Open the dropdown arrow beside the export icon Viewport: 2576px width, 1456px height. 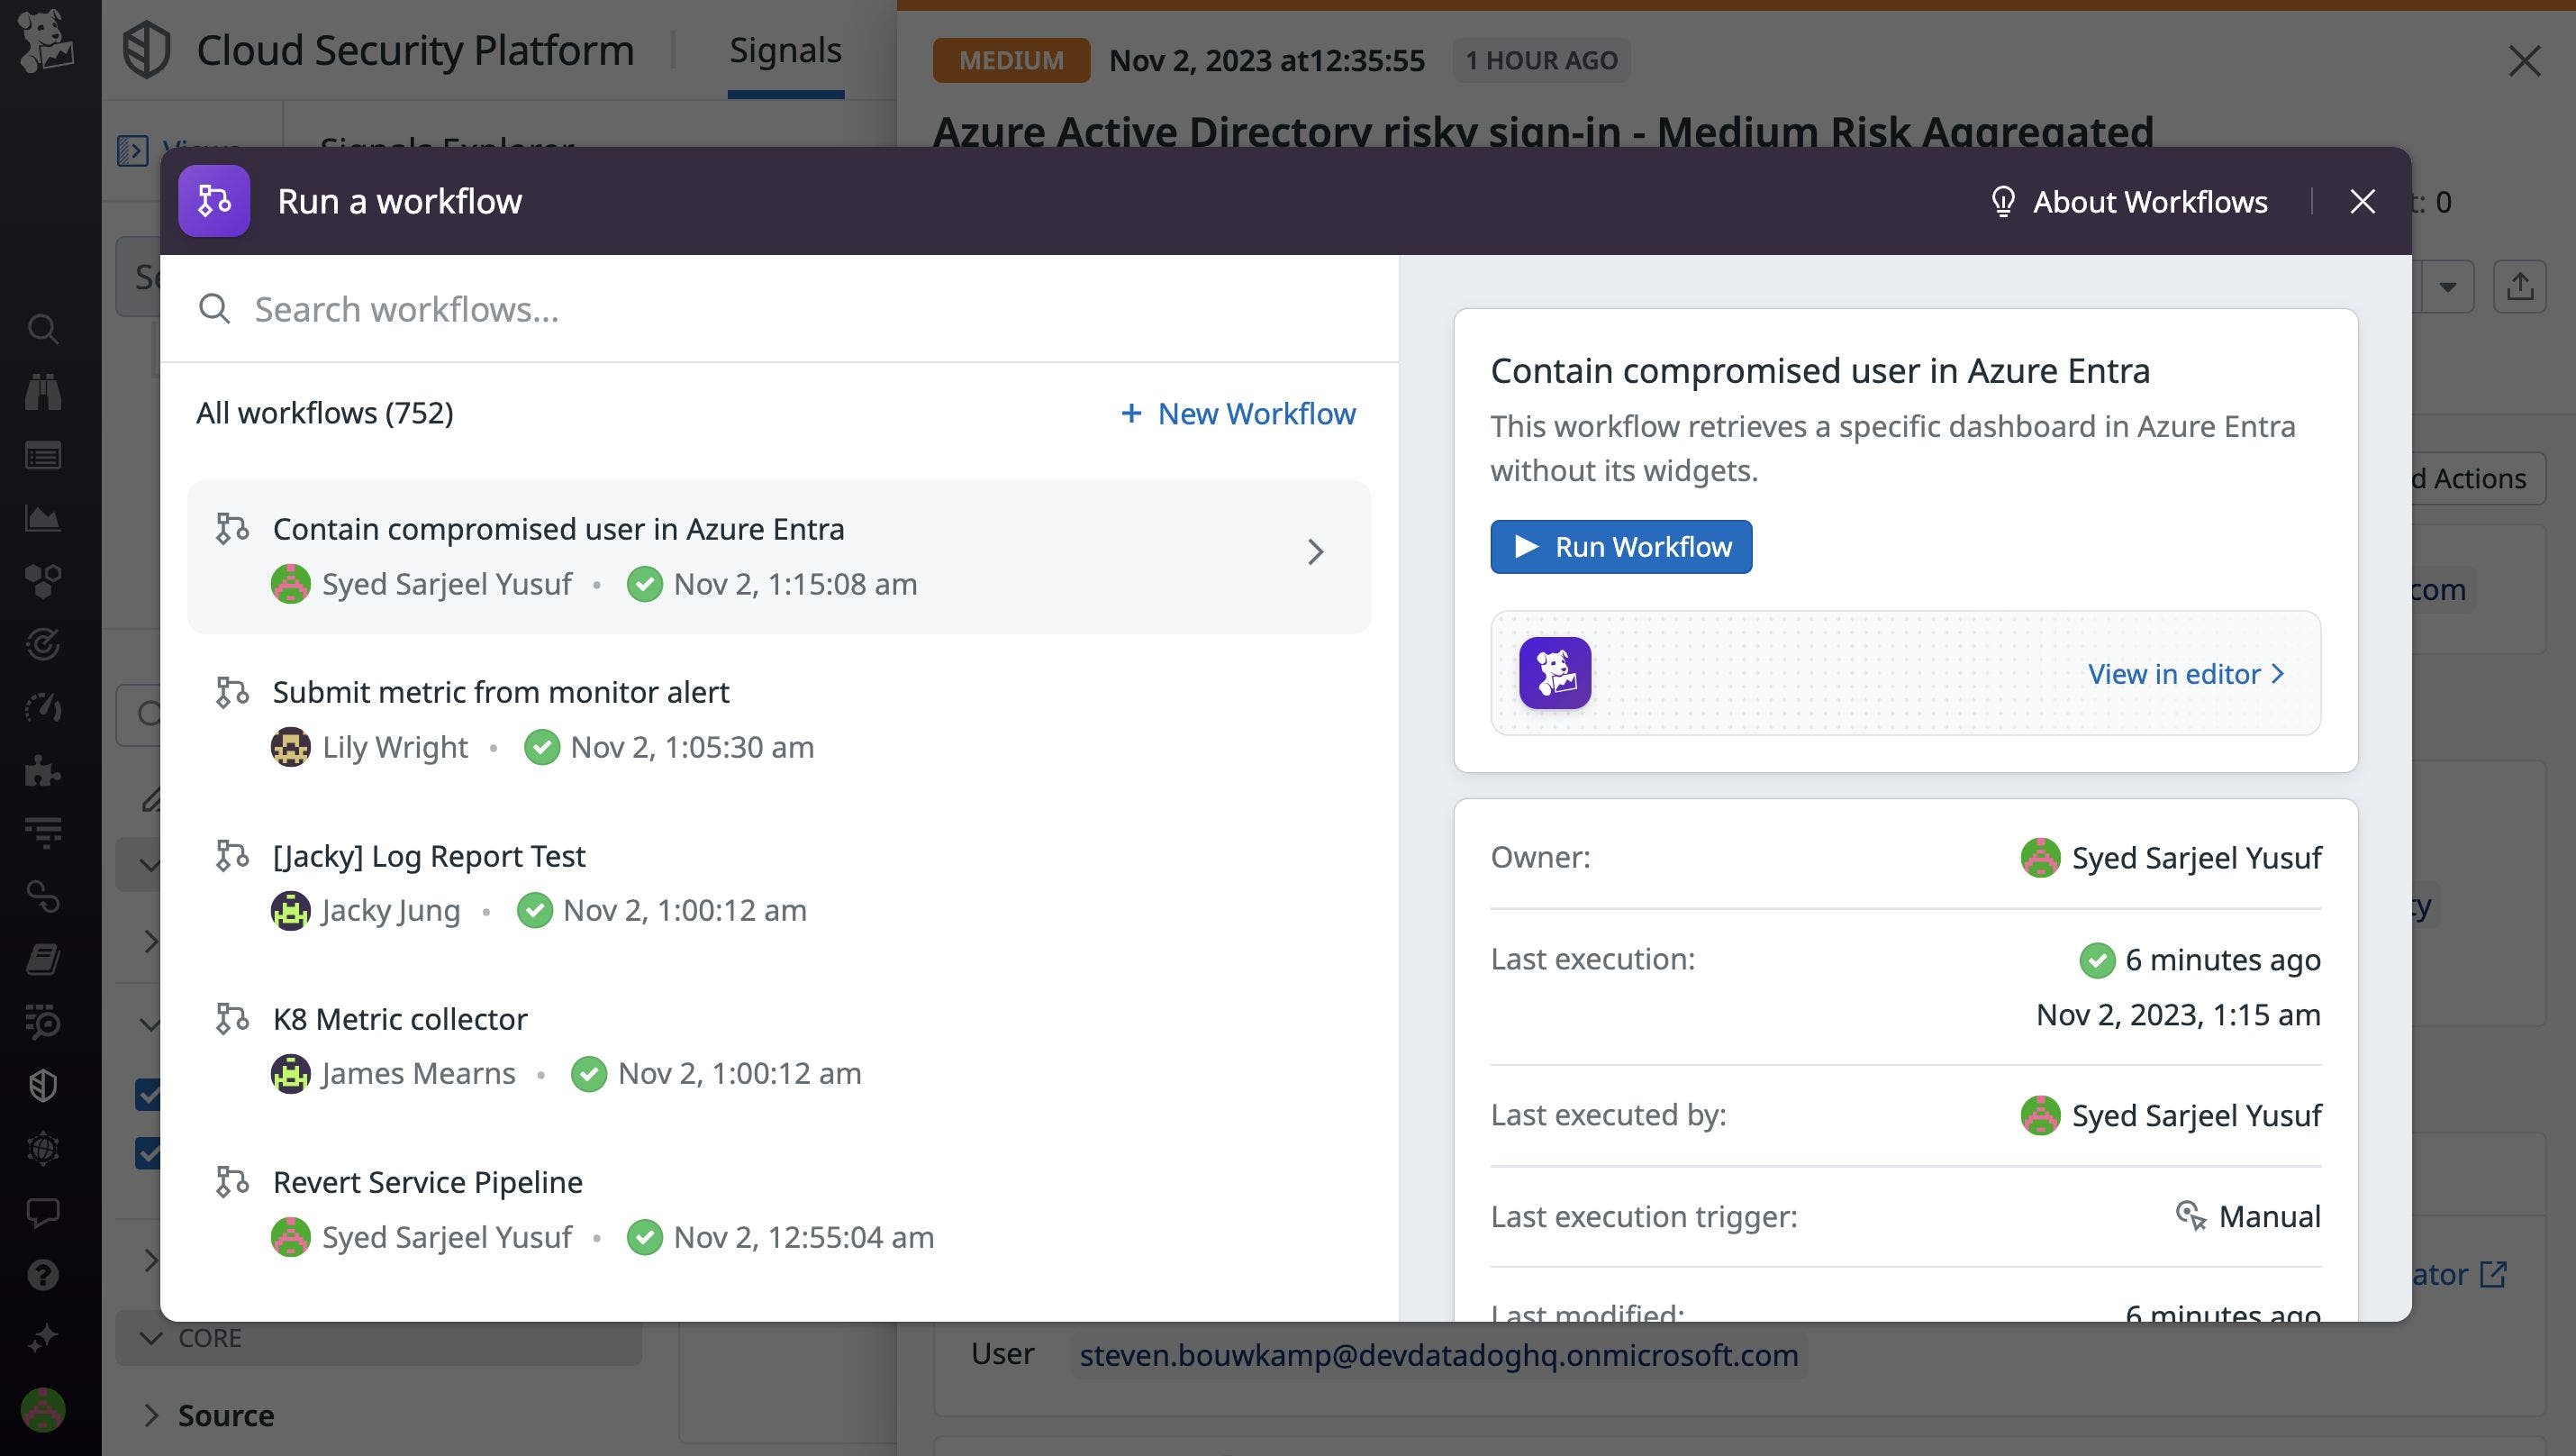2447,287
